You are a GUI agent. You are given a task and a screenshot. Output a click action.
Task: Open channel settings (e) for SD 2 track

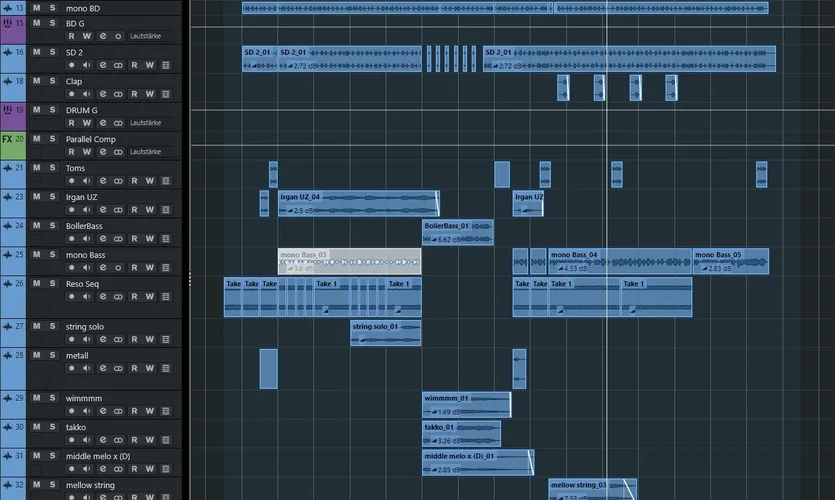(102, 65)
